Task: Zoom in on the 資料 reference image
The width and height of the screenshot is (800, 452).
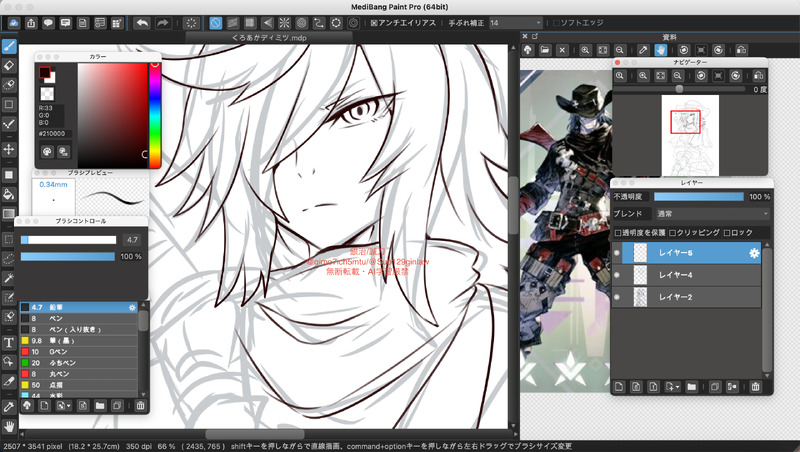Action: pos(585,50)
